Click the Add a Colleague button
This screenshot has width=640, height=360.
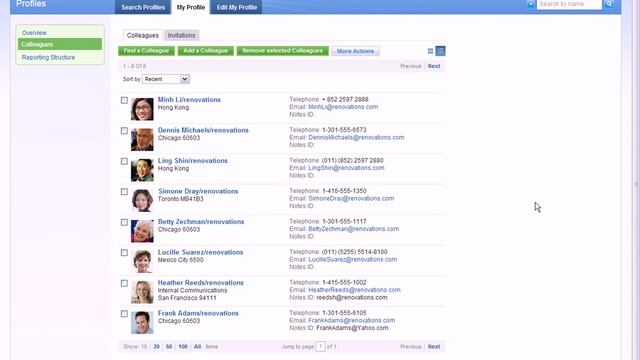(206, 51)
